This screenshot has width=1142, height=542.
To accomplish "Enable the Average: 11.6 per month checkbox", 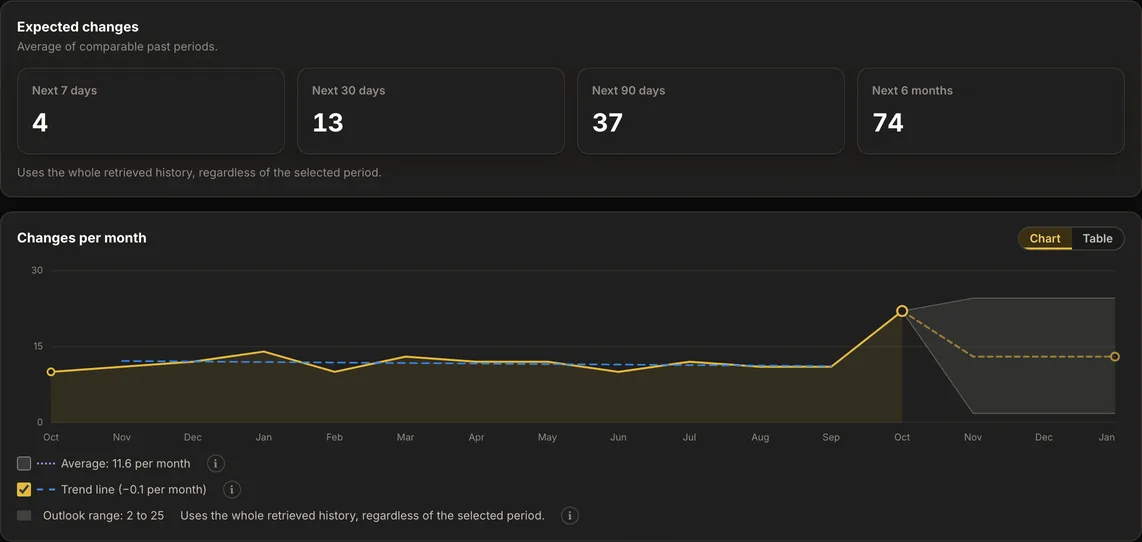I will tap(24, 463).
